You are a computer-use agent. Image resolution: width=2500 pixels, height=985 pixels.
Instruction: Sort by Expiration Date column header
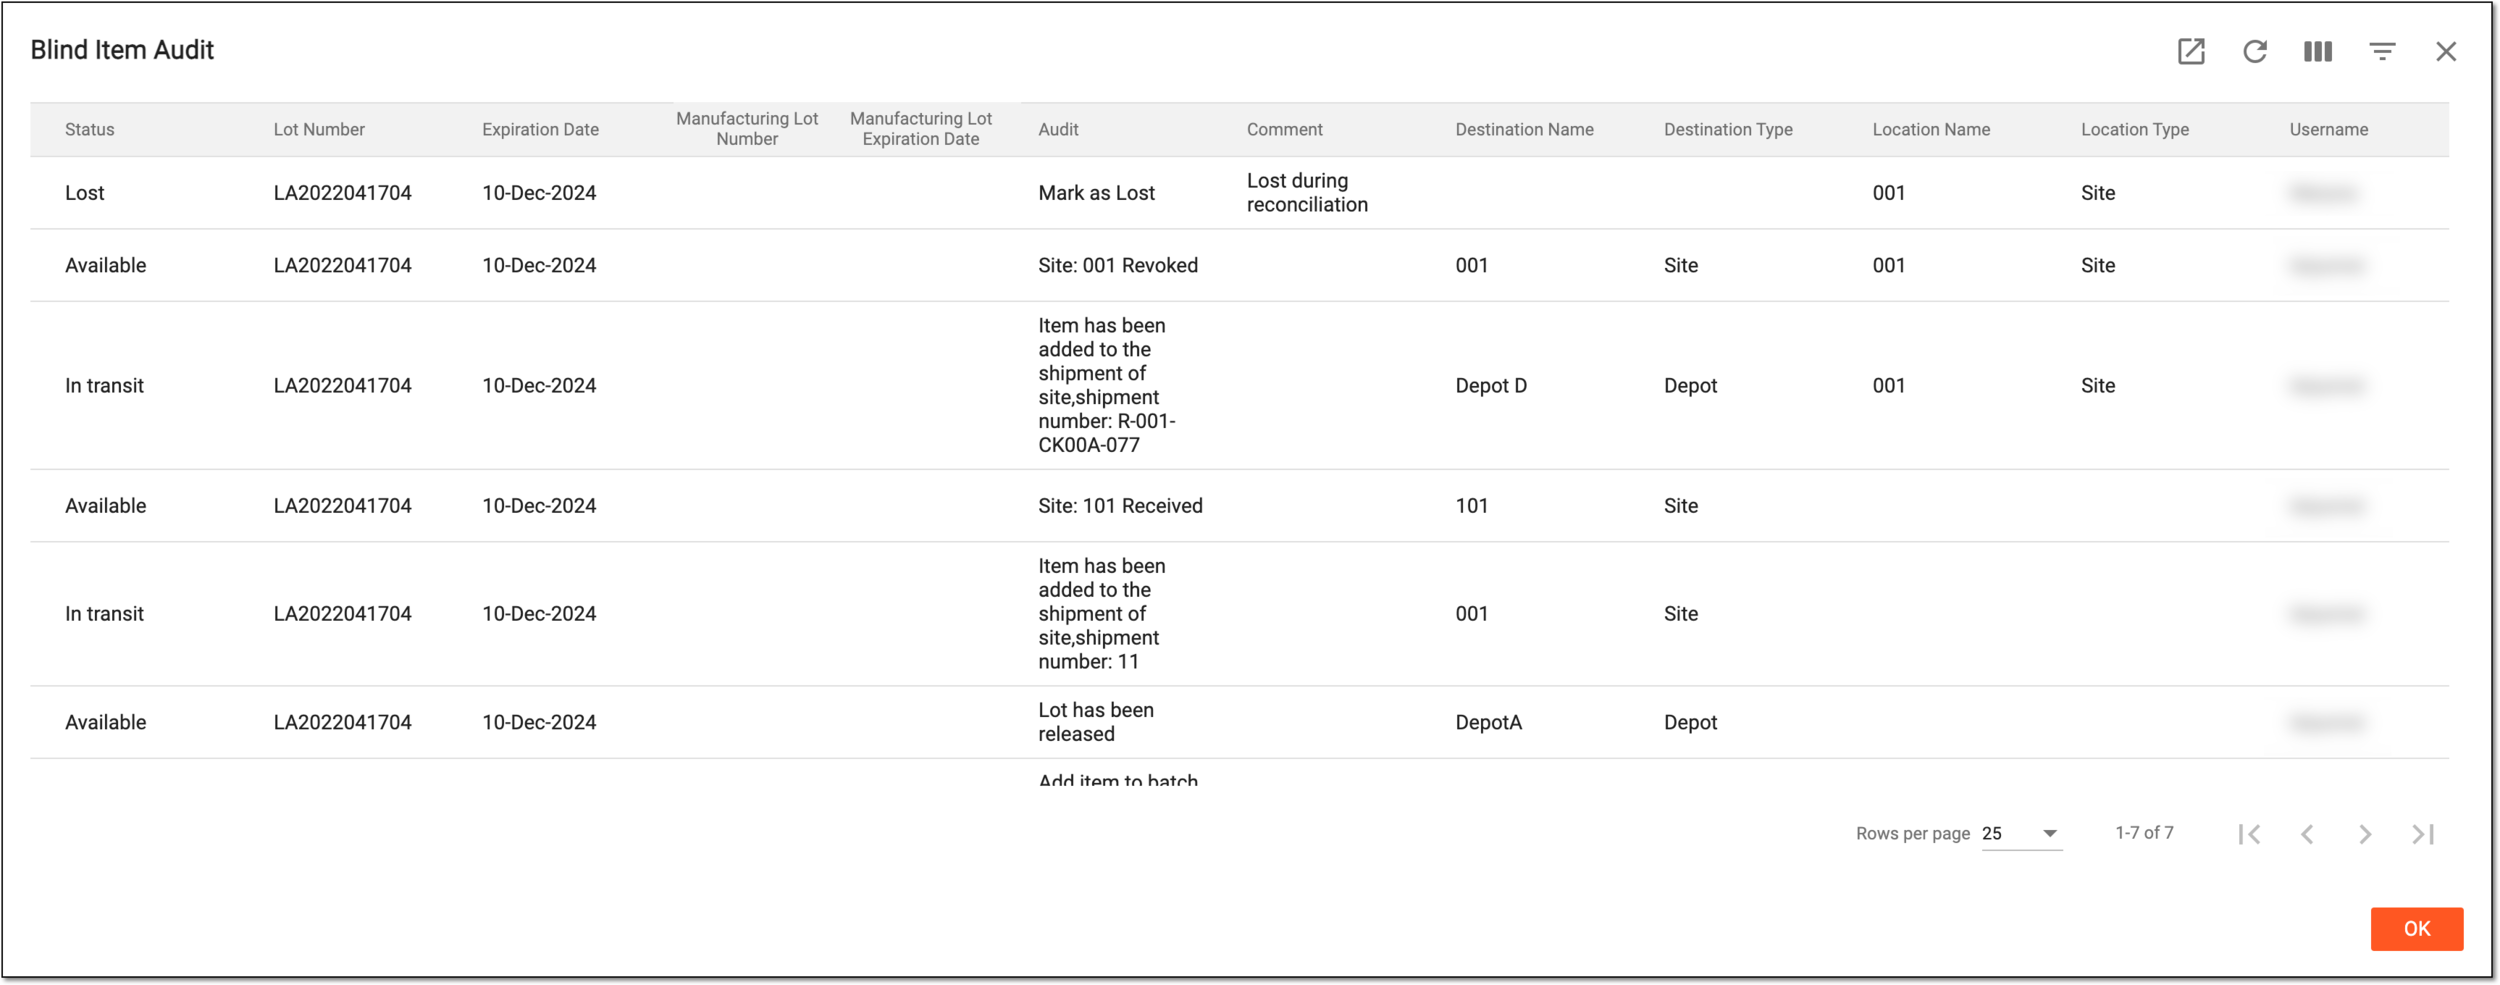pyautogui.click(x=540, y=129)
